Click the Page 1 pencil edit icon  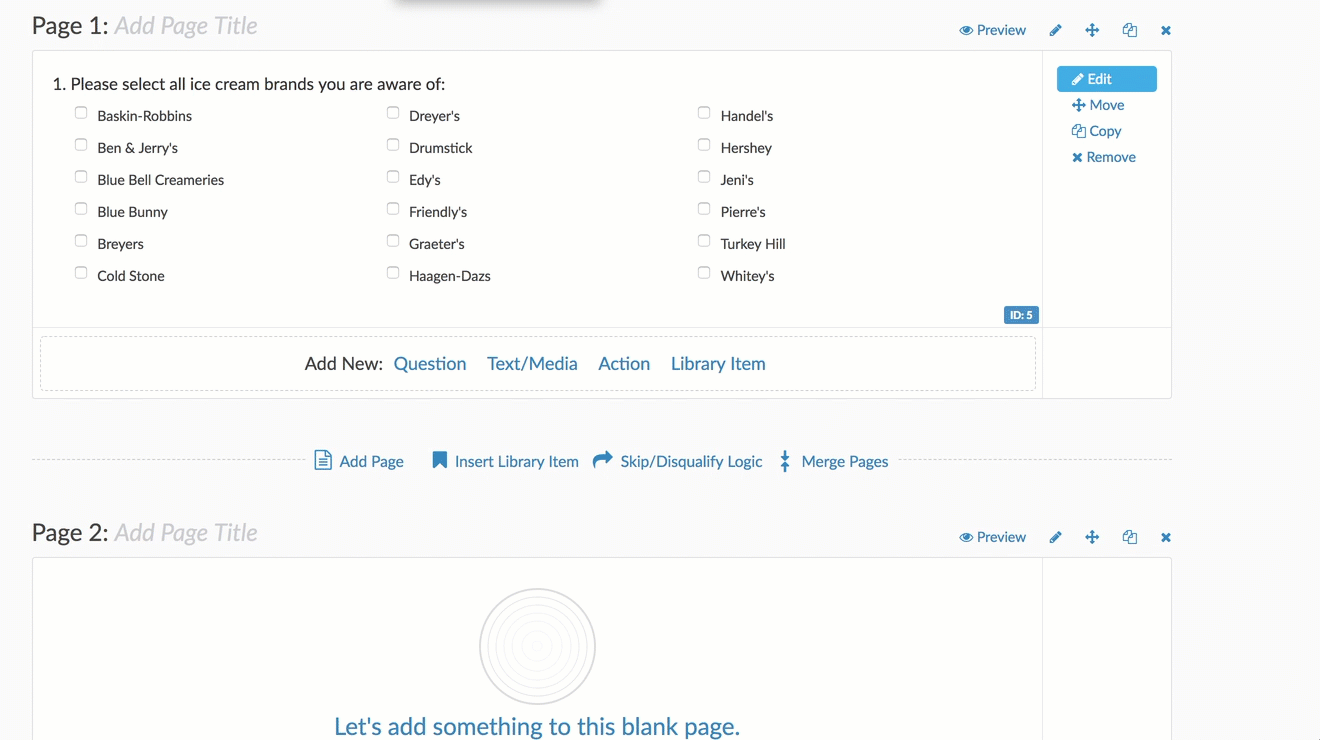[x=1055, y=30]
